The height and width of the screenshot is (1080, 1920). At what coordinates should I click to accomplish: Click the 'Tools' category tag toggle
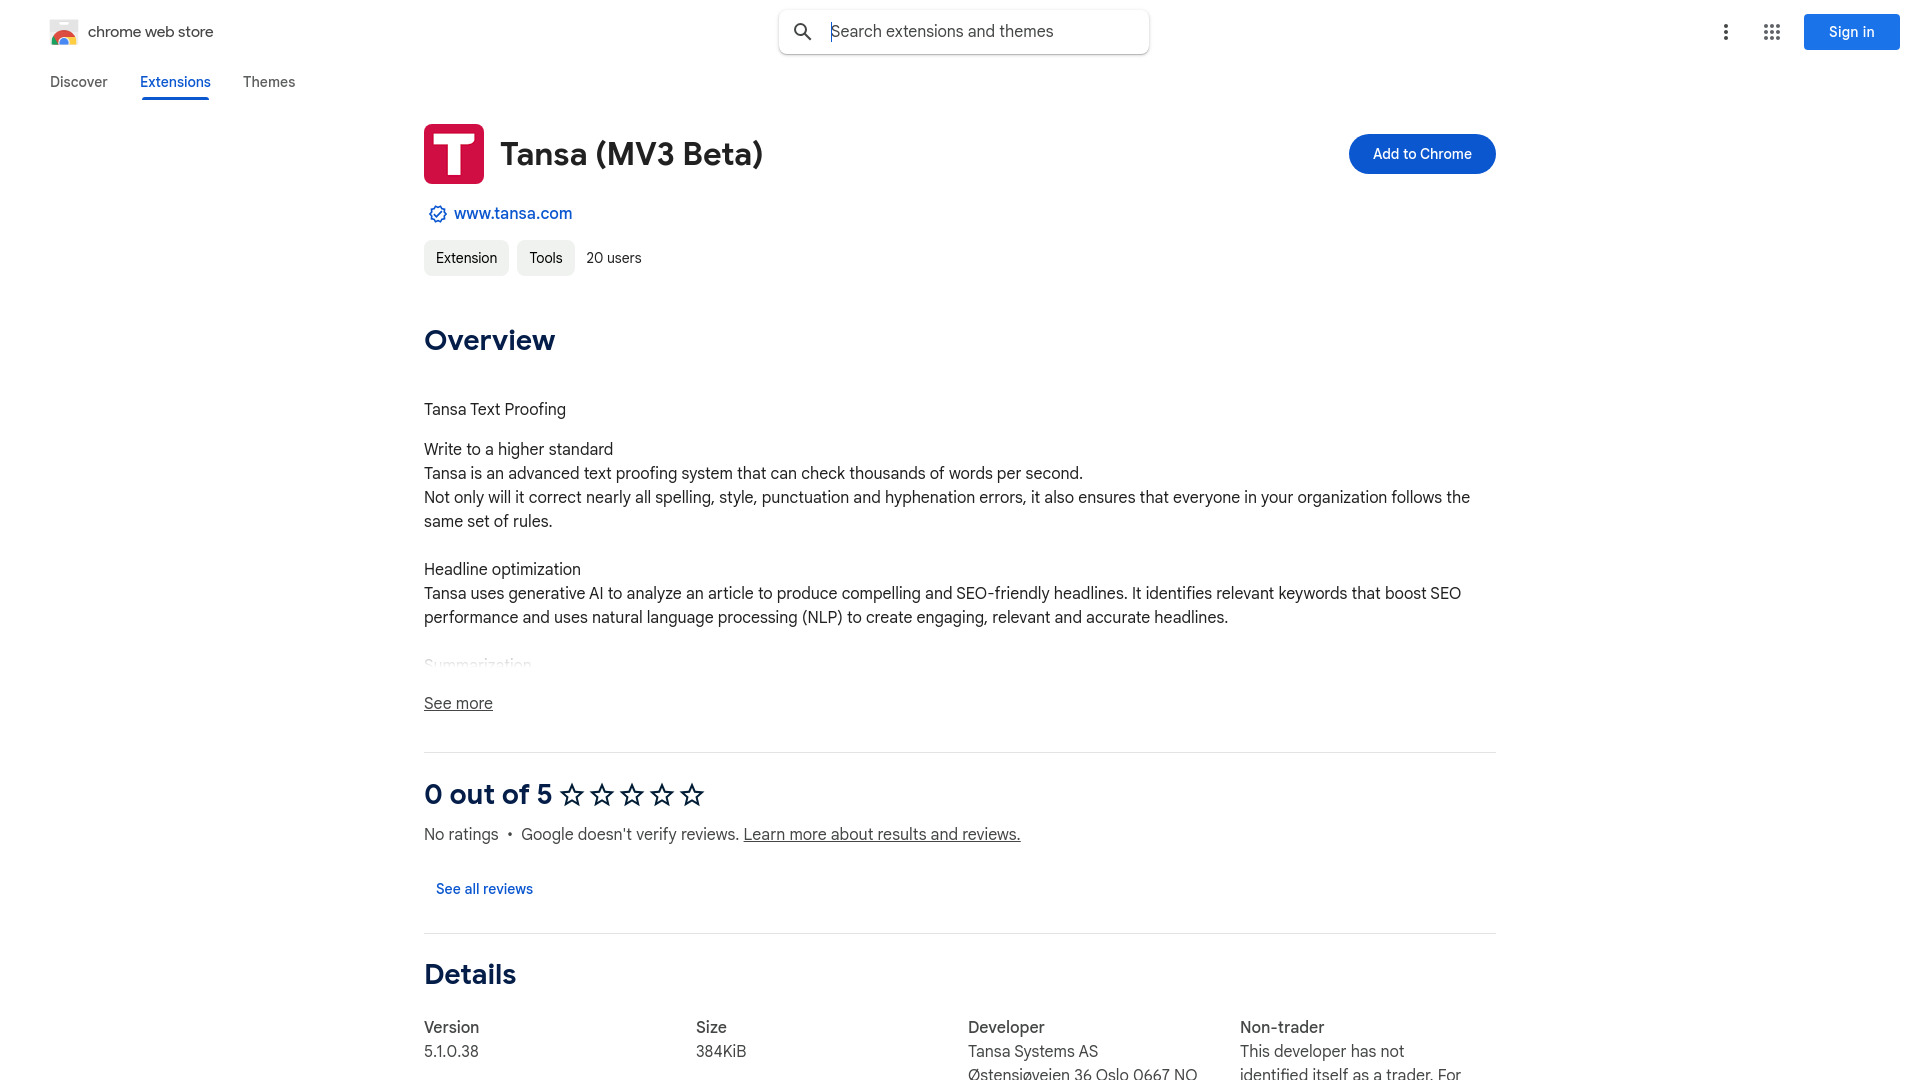click(546, 257)
